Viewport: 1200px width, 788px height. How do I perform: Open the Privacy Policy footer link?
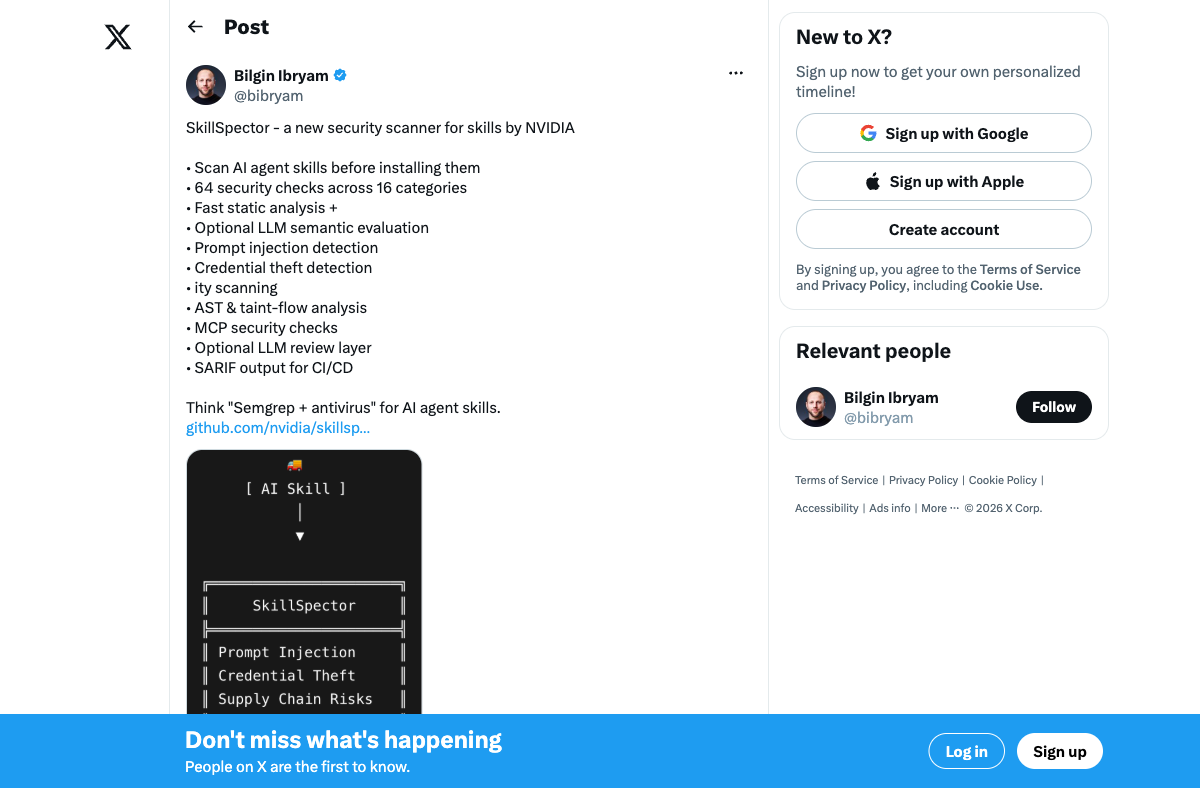point(923,480)
